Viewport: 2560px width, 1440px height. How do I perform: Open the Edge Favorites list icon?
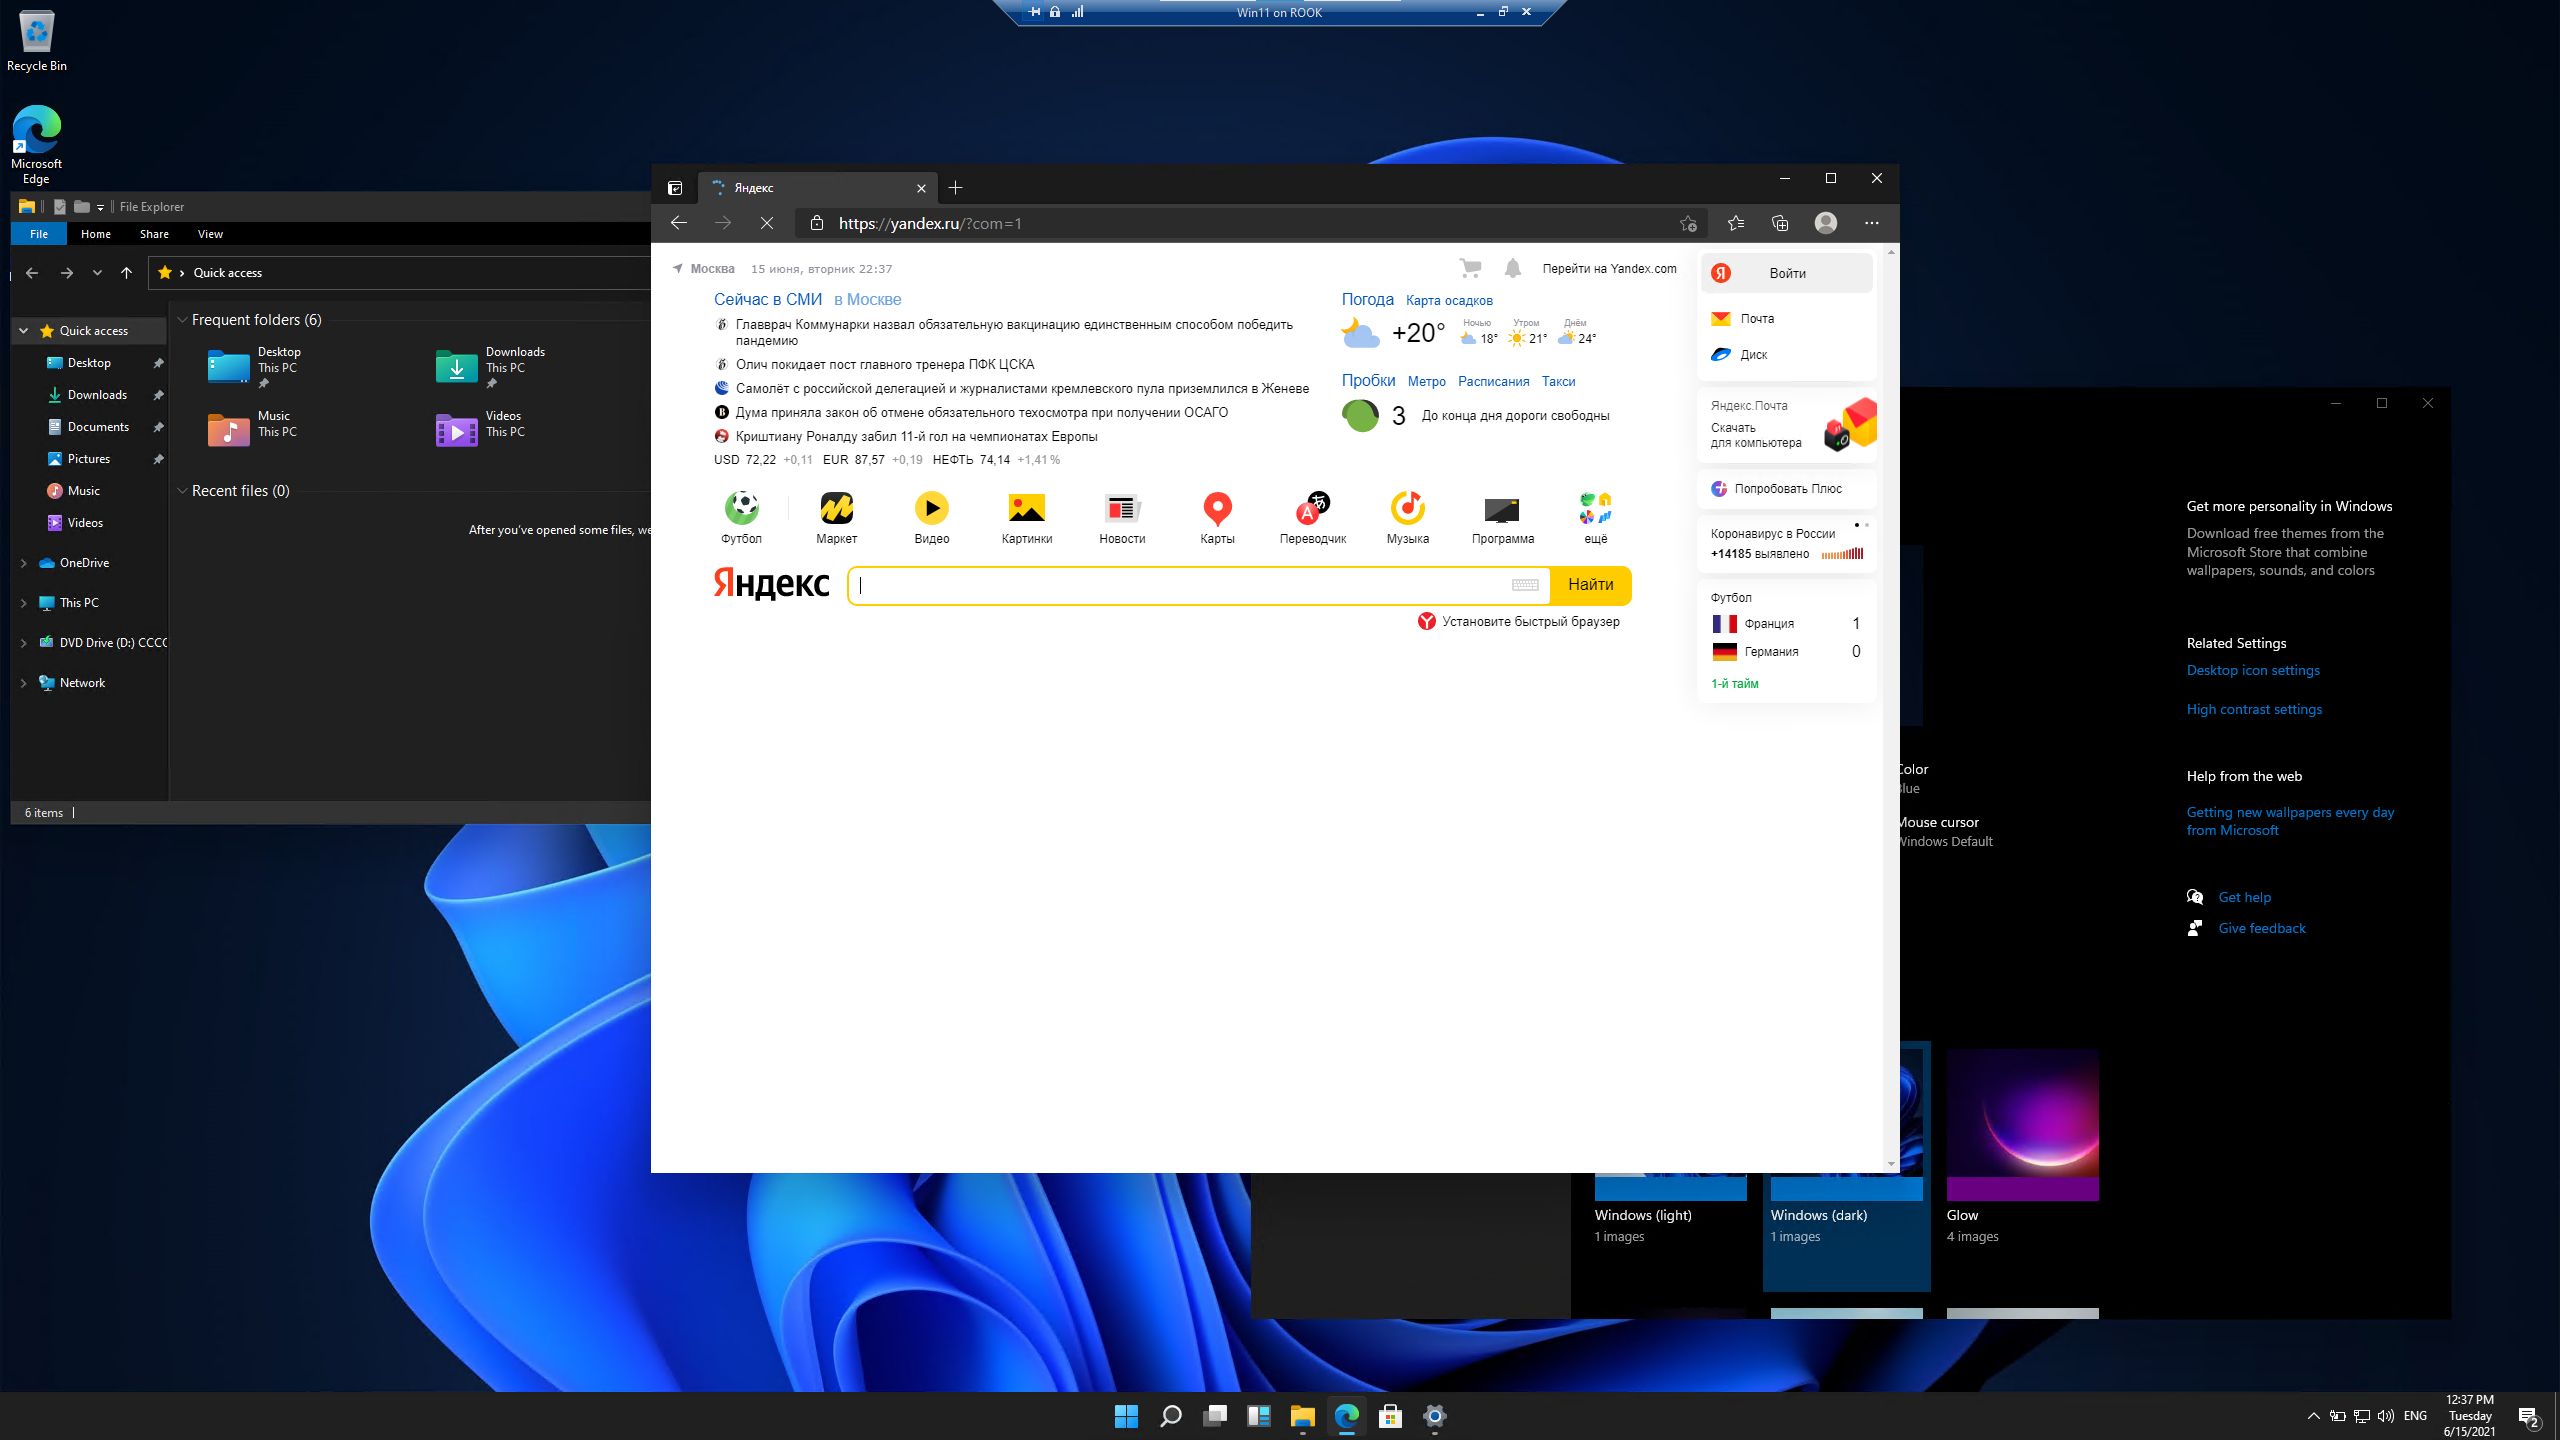pos(1735,223)
